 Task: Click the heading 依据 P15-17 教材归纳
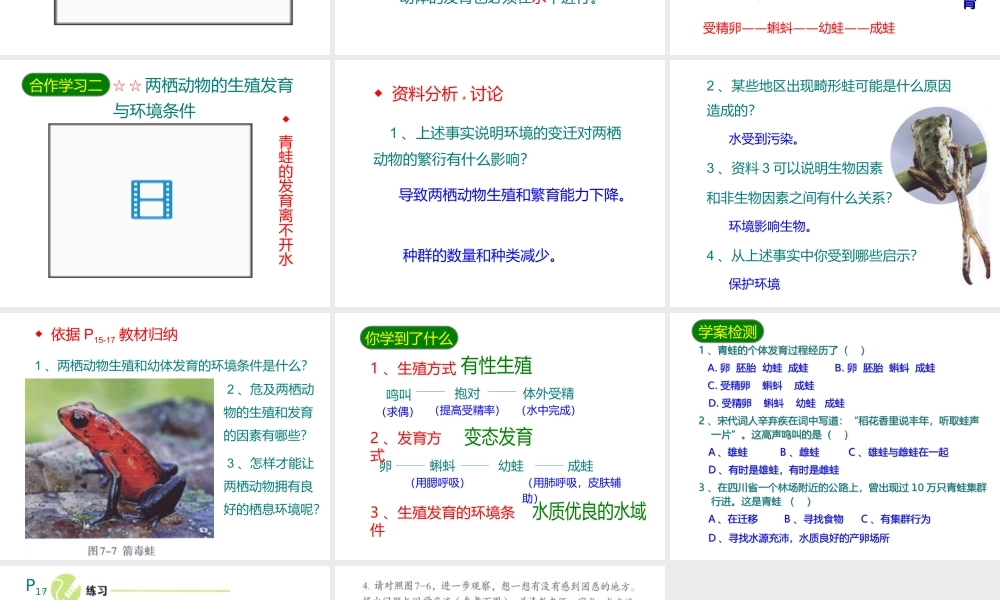pyautogui.click(x=114, y=335)
